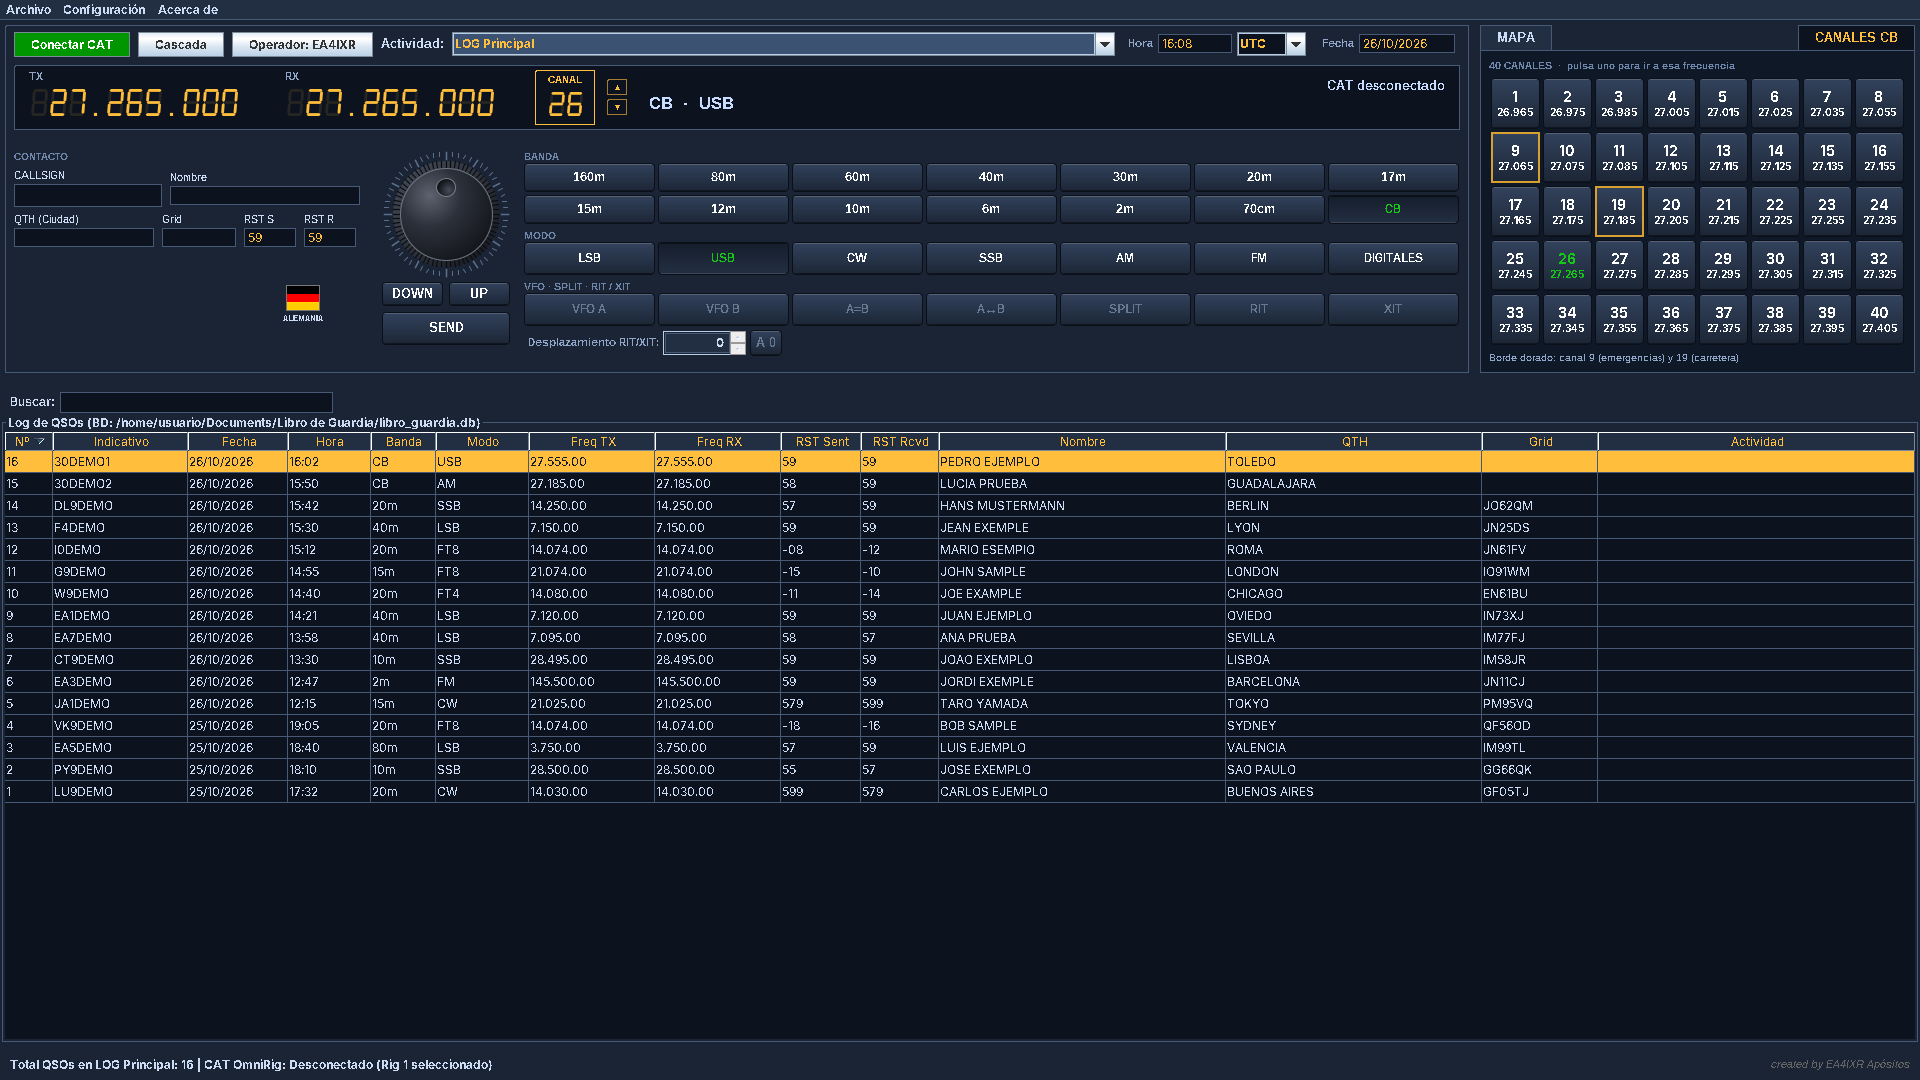This screenshot has width=1920, height=1080.
Task: Click the channel up arrow next to CANAL
Action: [617, 87]
